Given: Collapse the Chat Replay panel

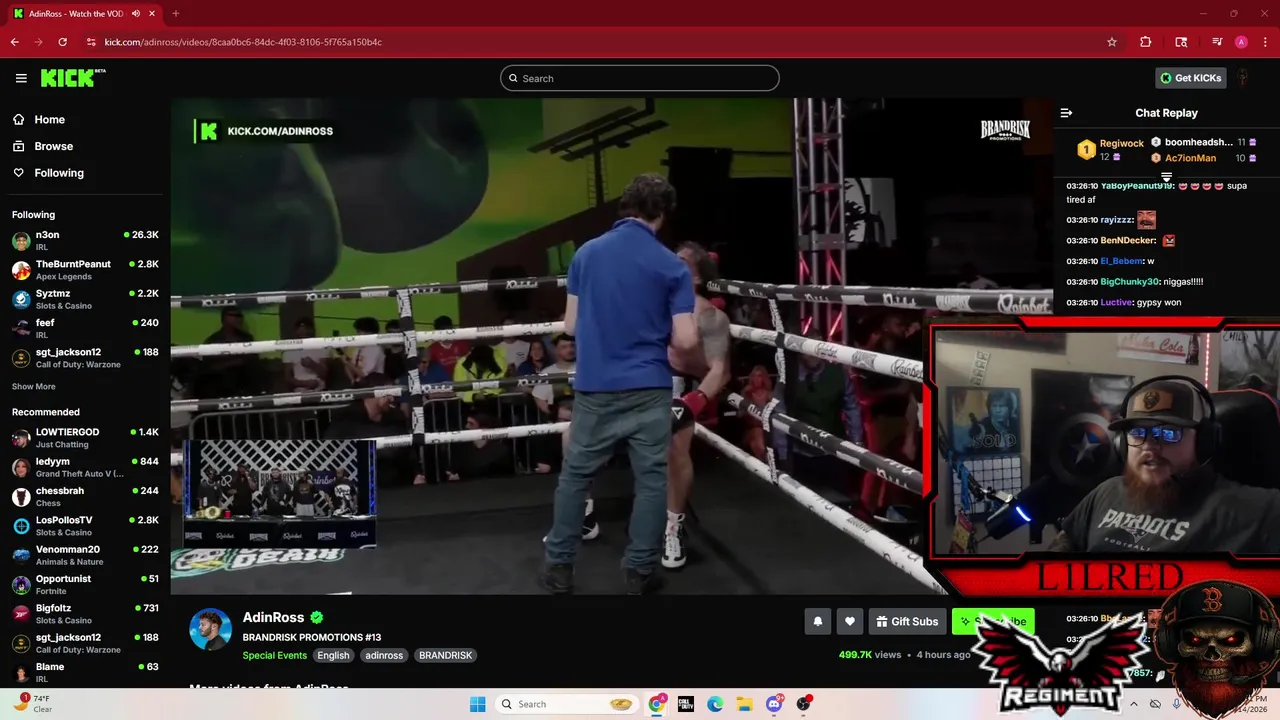Looking at the screenshot, I should 1066,113.
